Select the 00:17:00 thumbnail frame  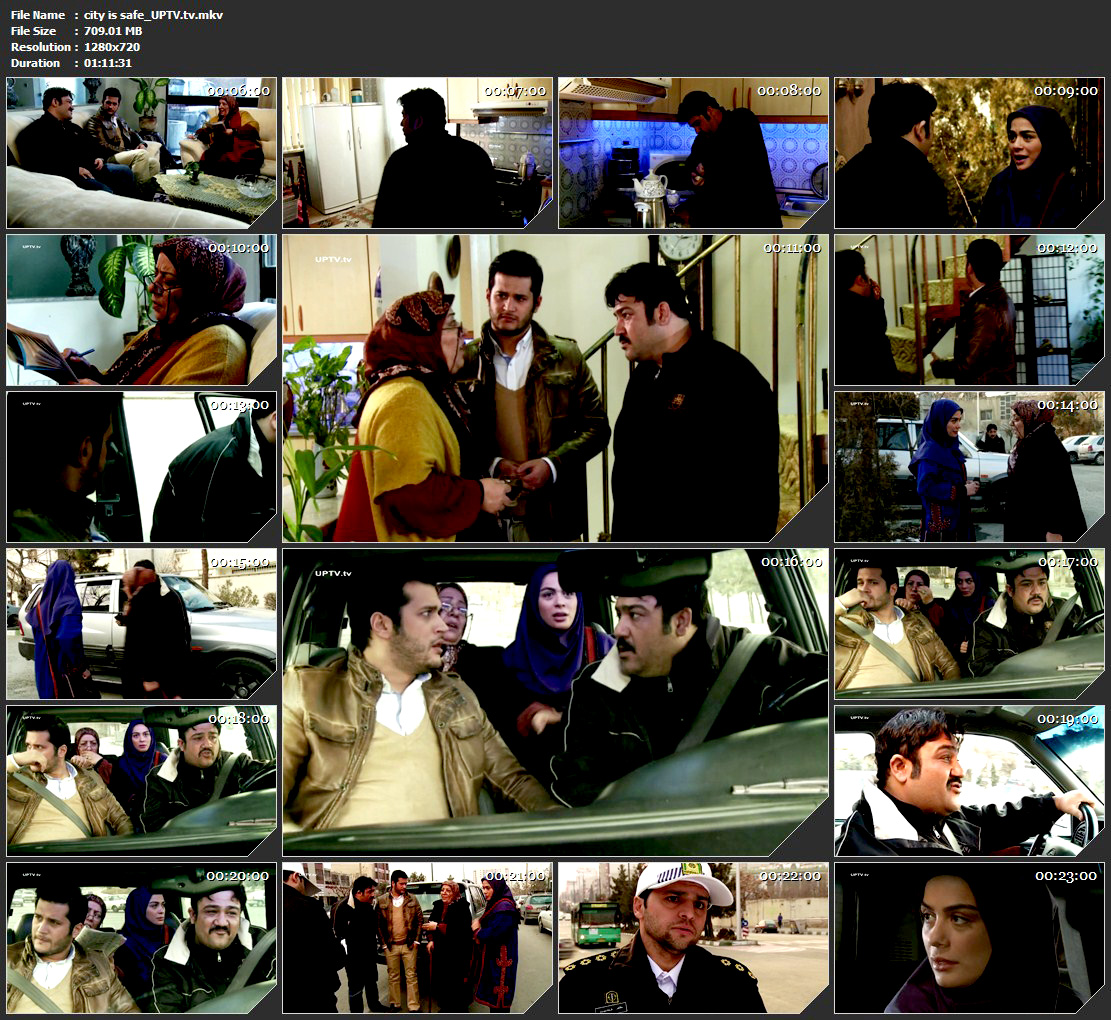click(969, 624)
